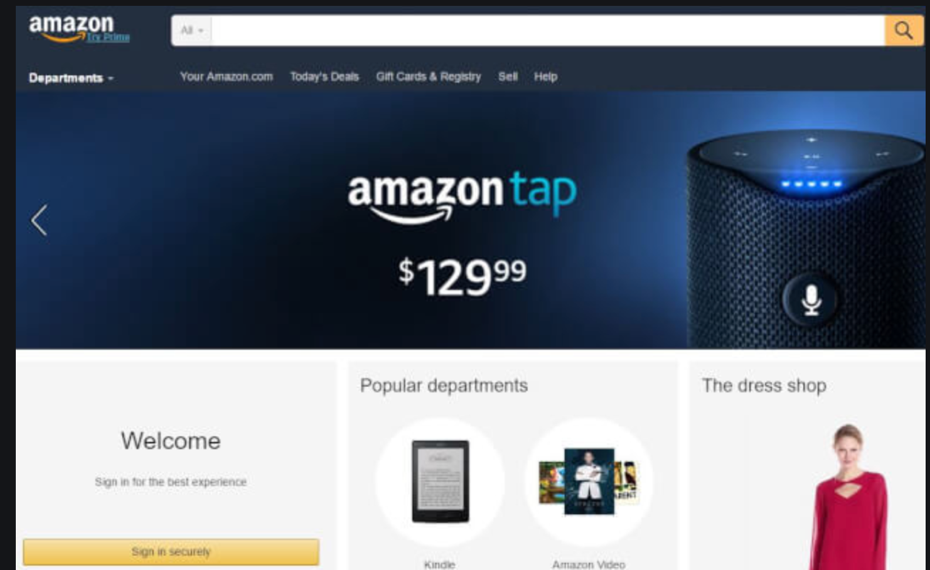Click the Amazon Tap logo in banner
The width and height of the screenshot is (930, 570).
[x=461, y=196]
